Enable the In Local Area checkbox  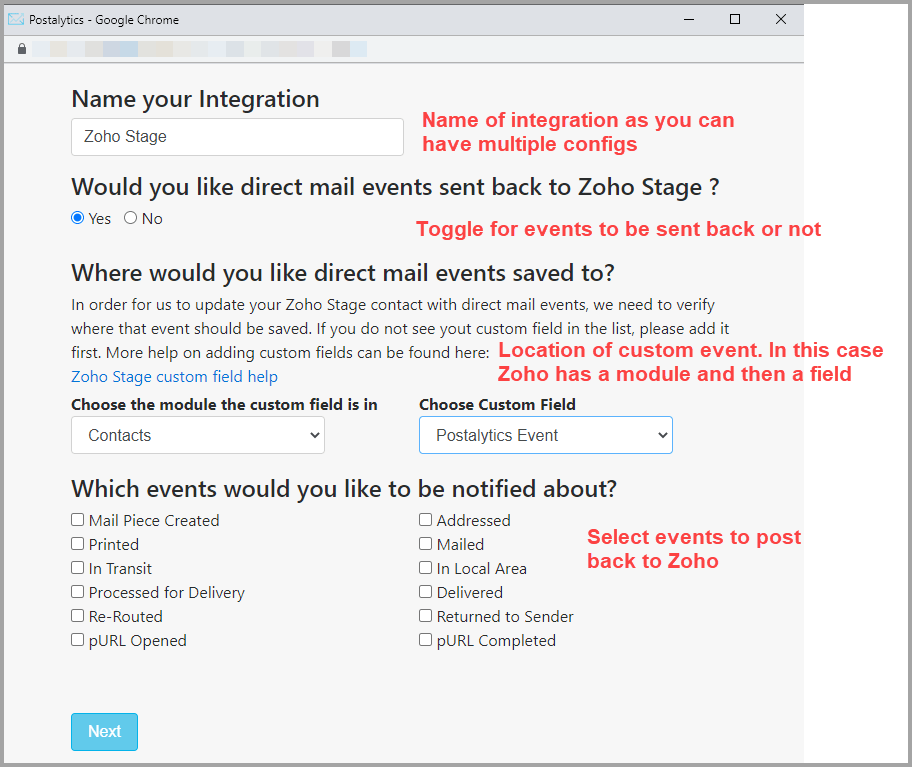click(x=426, y=568)
